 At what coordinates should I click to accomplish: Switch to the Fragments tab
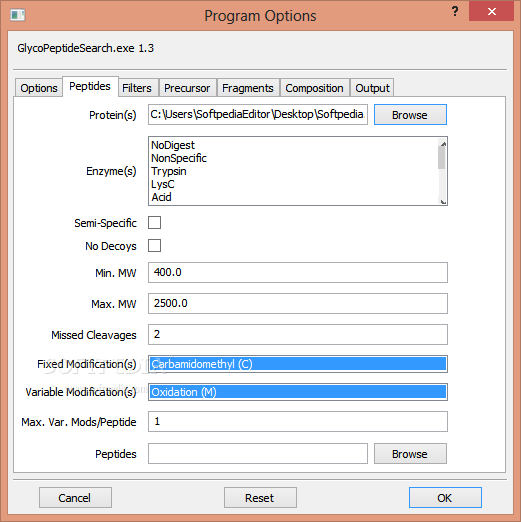pos(248,88)
